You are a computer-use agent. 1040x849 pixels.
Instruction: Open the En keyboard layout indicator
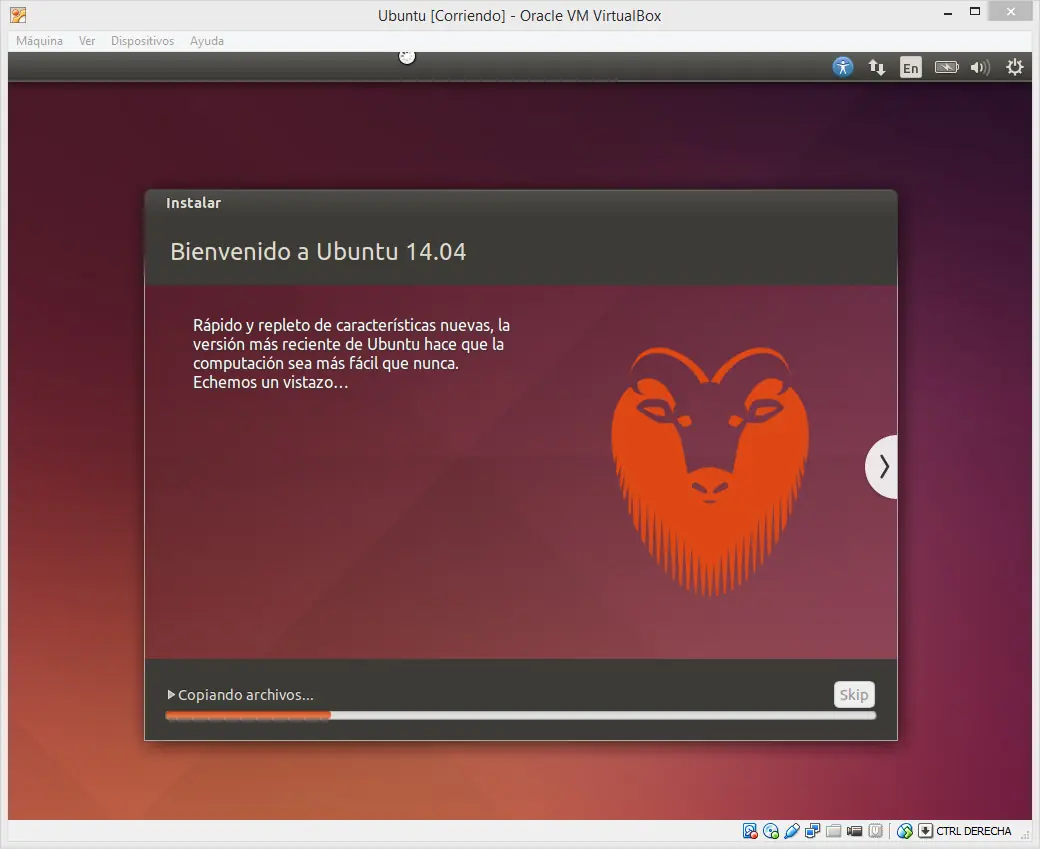point(911,68)
